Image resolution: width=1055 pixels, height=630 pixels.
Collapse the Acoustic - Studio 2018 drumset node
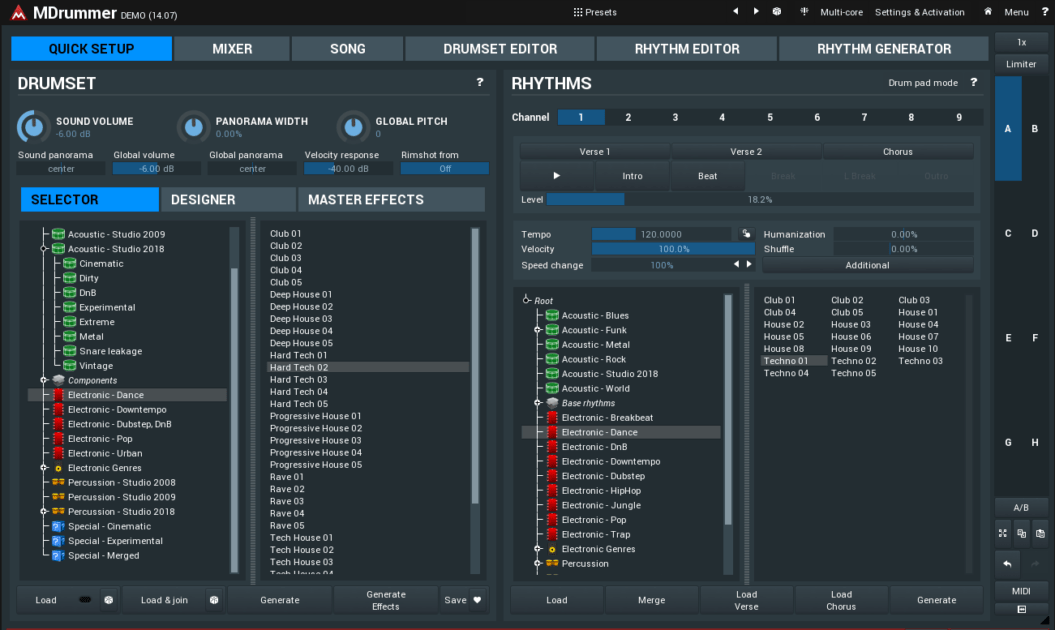pos(44,249)
